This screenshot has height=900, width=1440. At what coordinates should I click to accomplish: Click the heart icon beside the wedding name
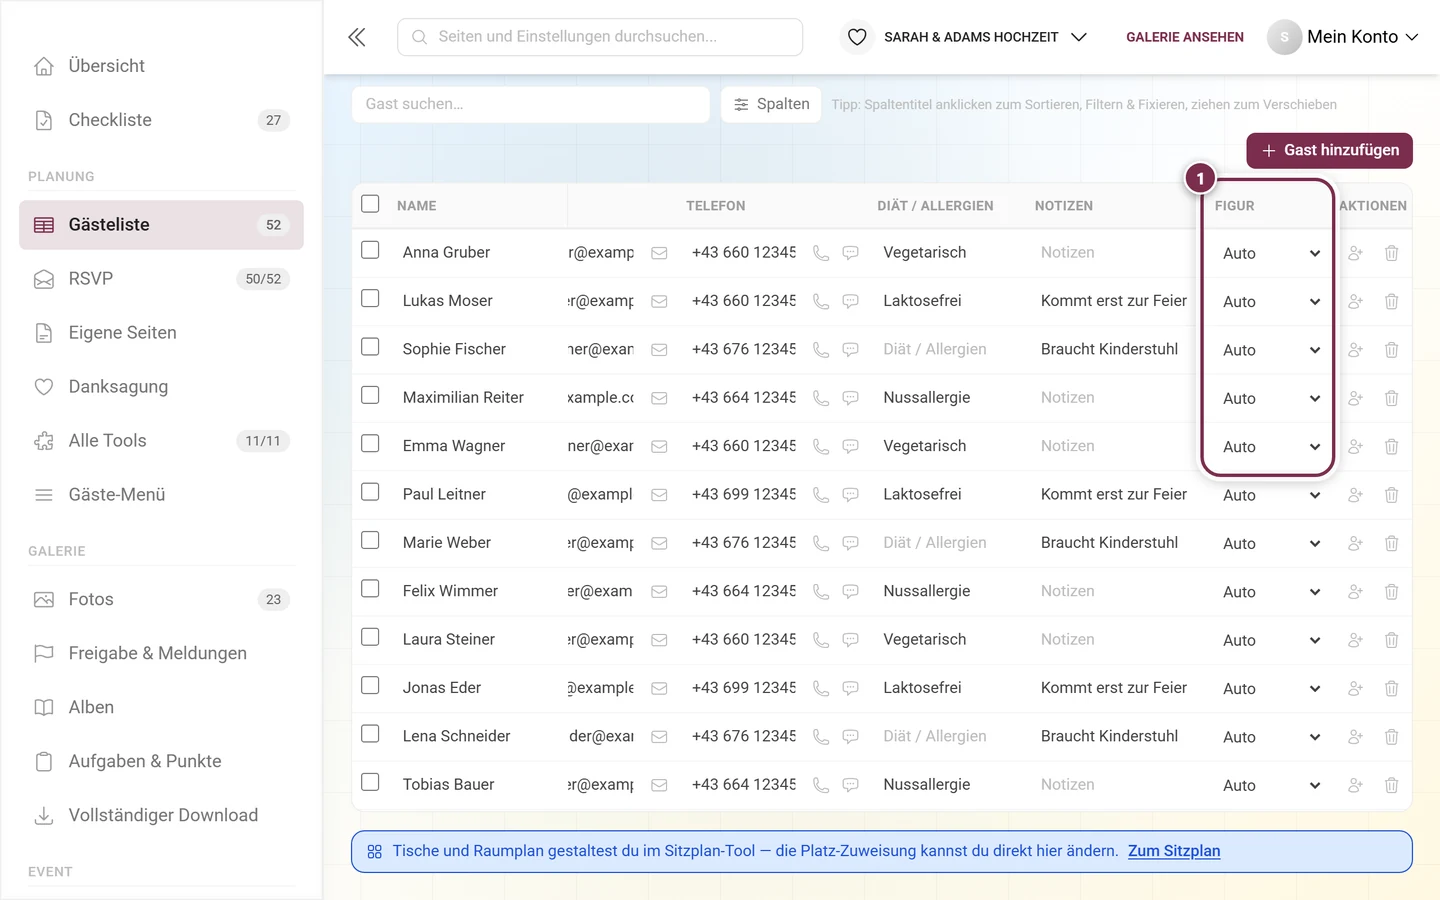point(857,37)
